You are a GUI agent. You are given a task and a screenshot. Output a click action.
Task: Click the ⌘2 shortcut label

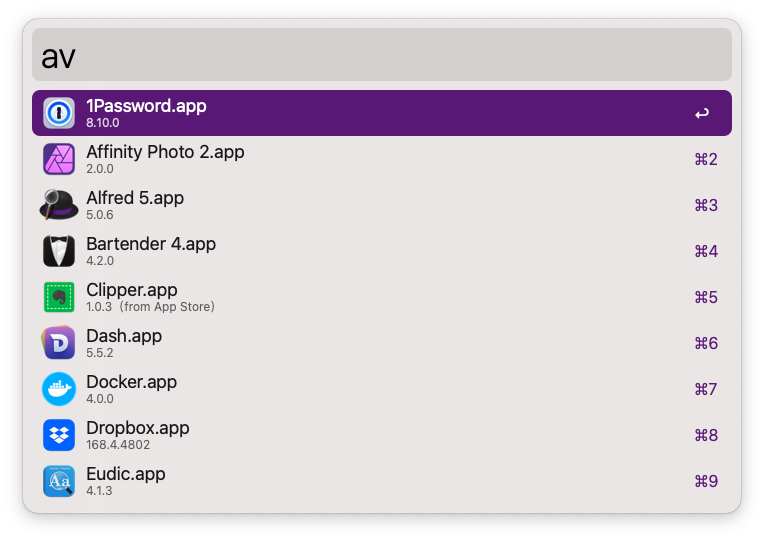[x=706, y=160]
